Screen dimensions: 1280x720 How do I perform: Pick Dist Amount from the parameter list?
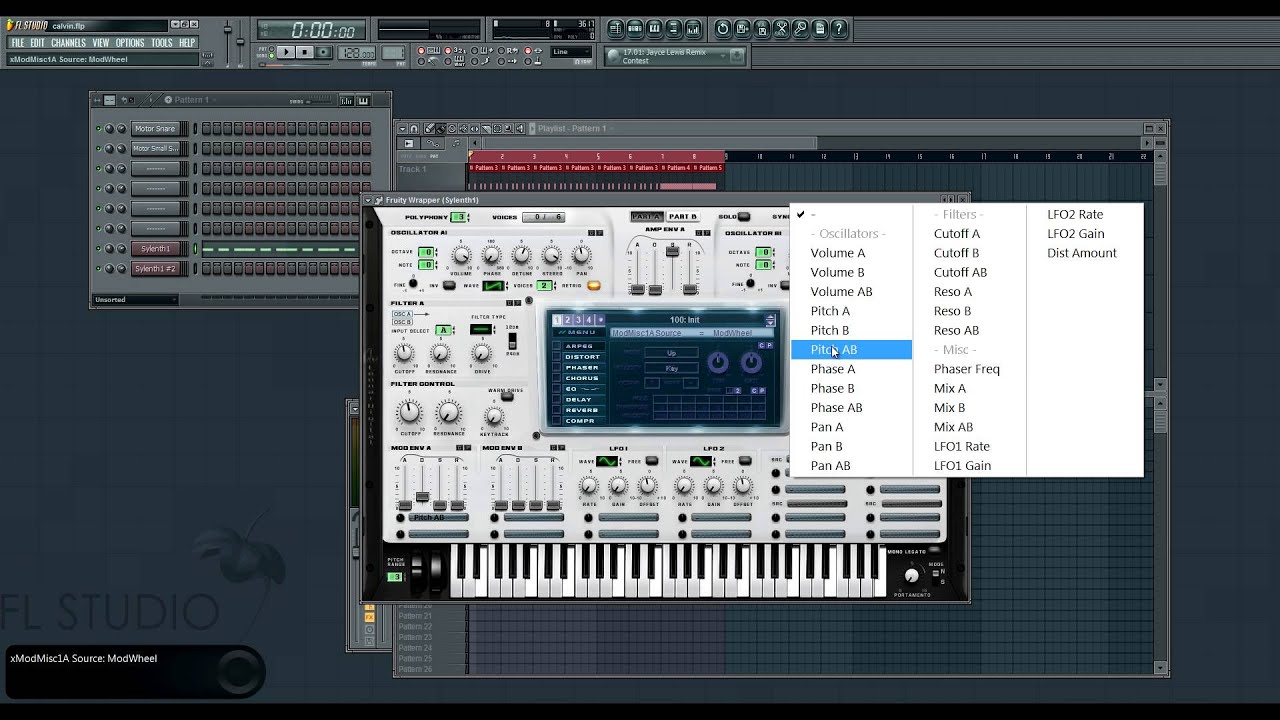point(1082,253)
